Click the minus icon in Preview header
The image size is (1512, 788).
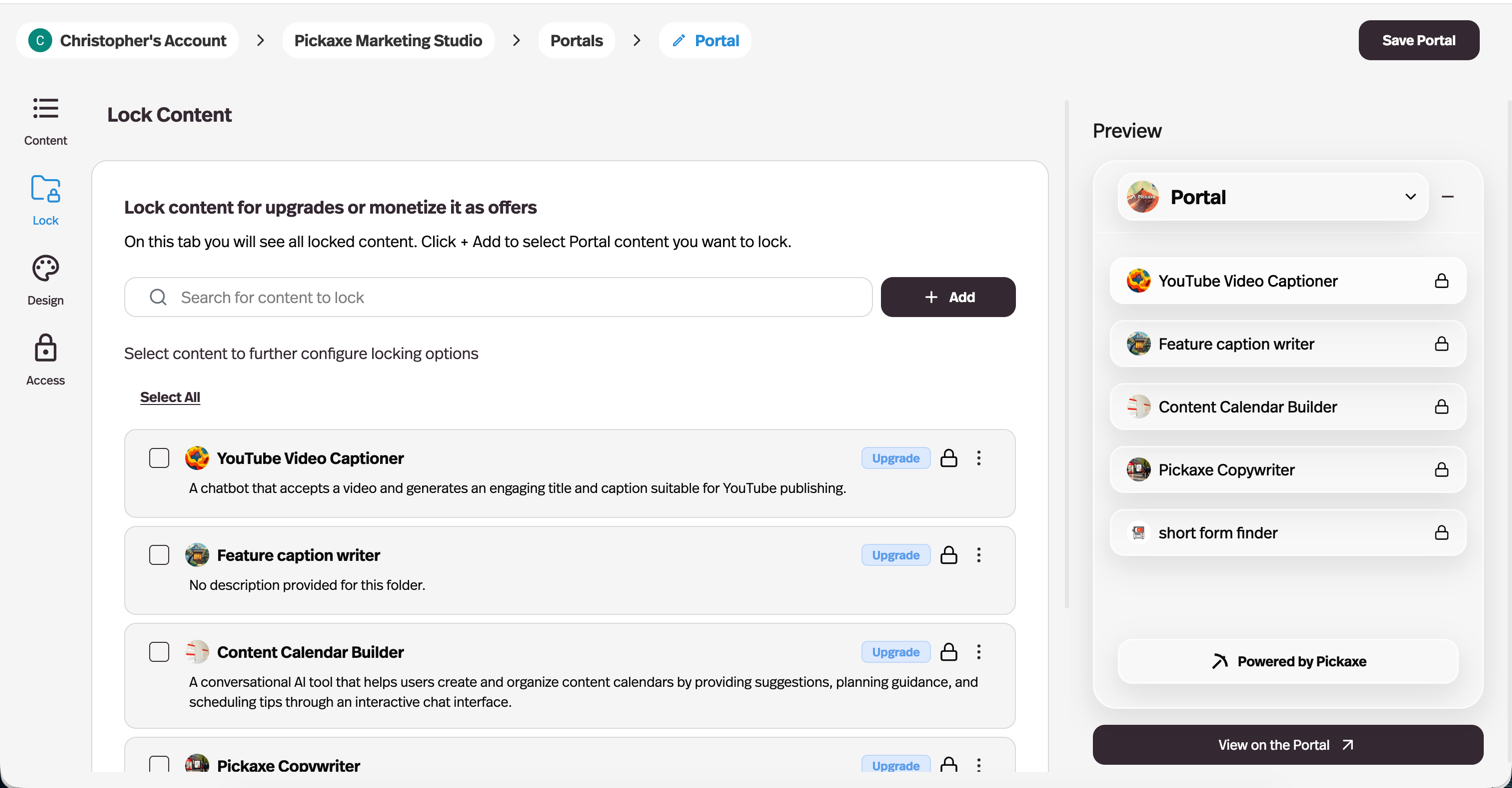click(1447, 197)
